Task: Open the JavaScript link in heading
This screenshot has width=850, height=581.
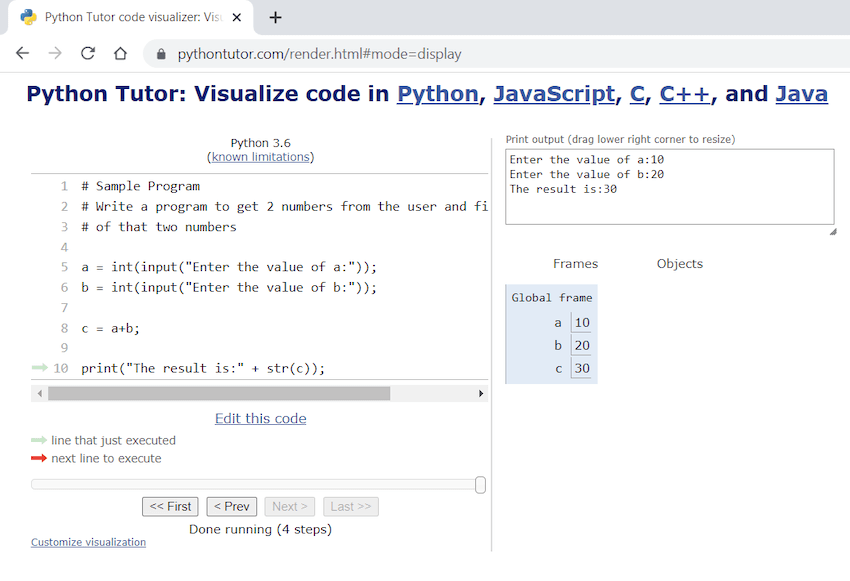Action: coord(554,94)
